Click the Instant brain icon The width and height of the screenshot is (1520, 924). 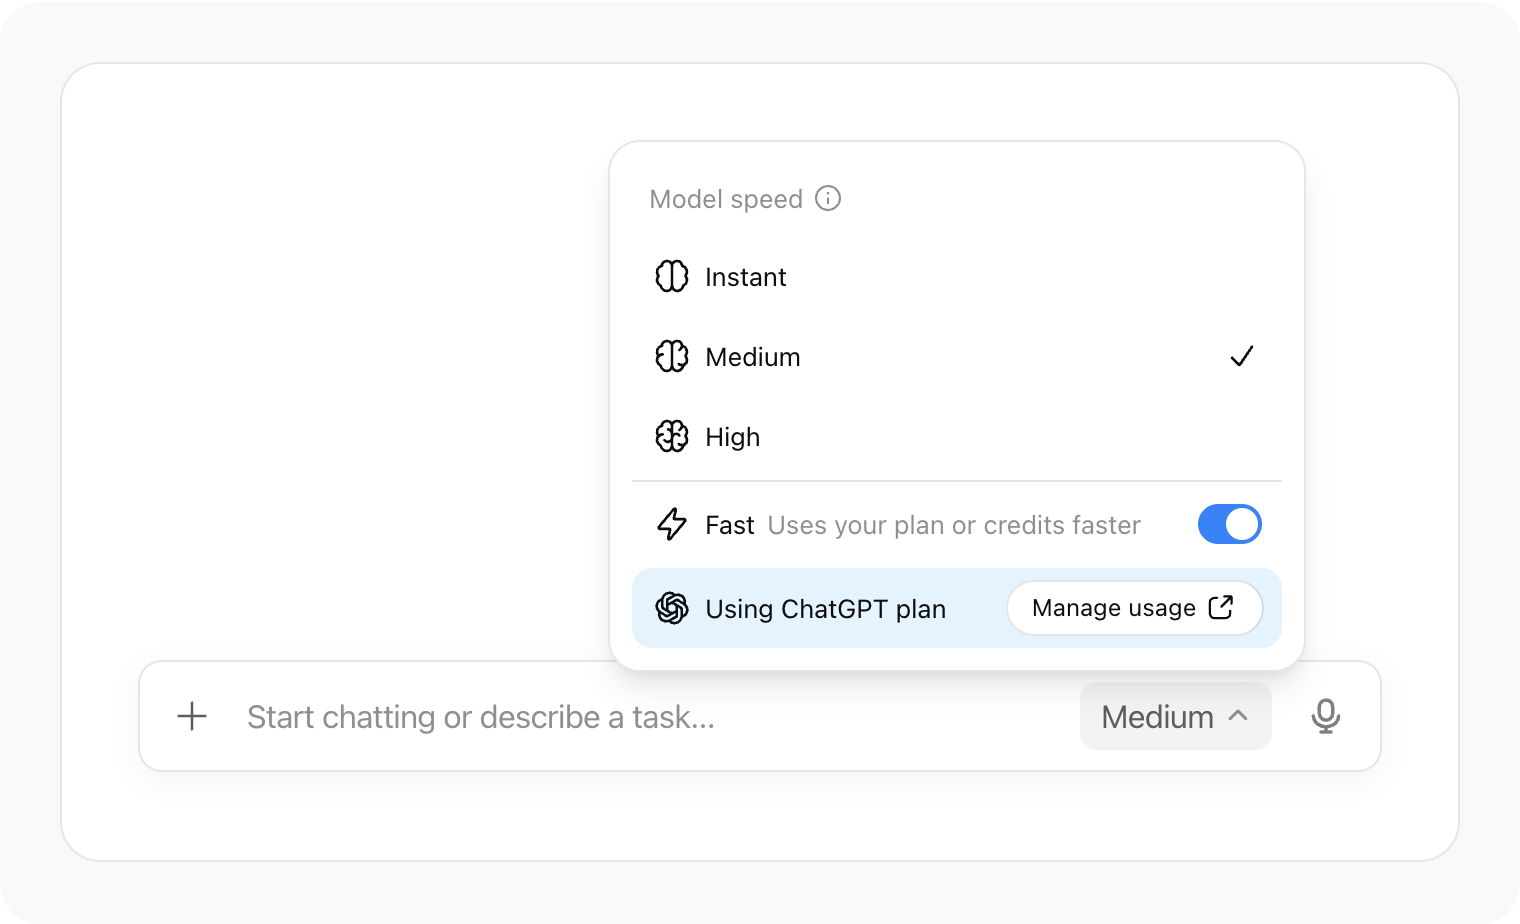(x=672, y=276)
